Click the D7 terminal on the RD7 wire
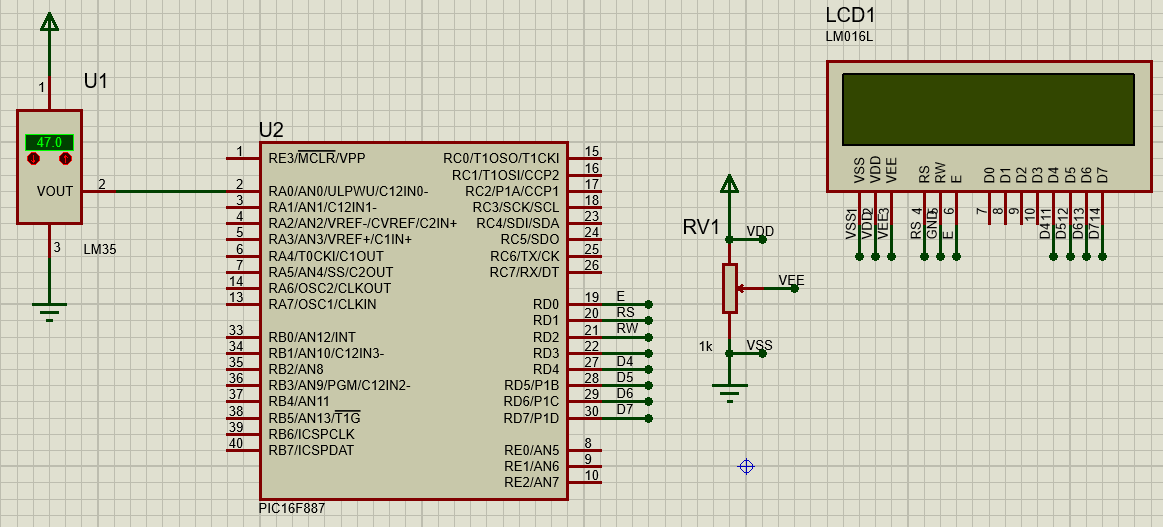 point(649,418)
